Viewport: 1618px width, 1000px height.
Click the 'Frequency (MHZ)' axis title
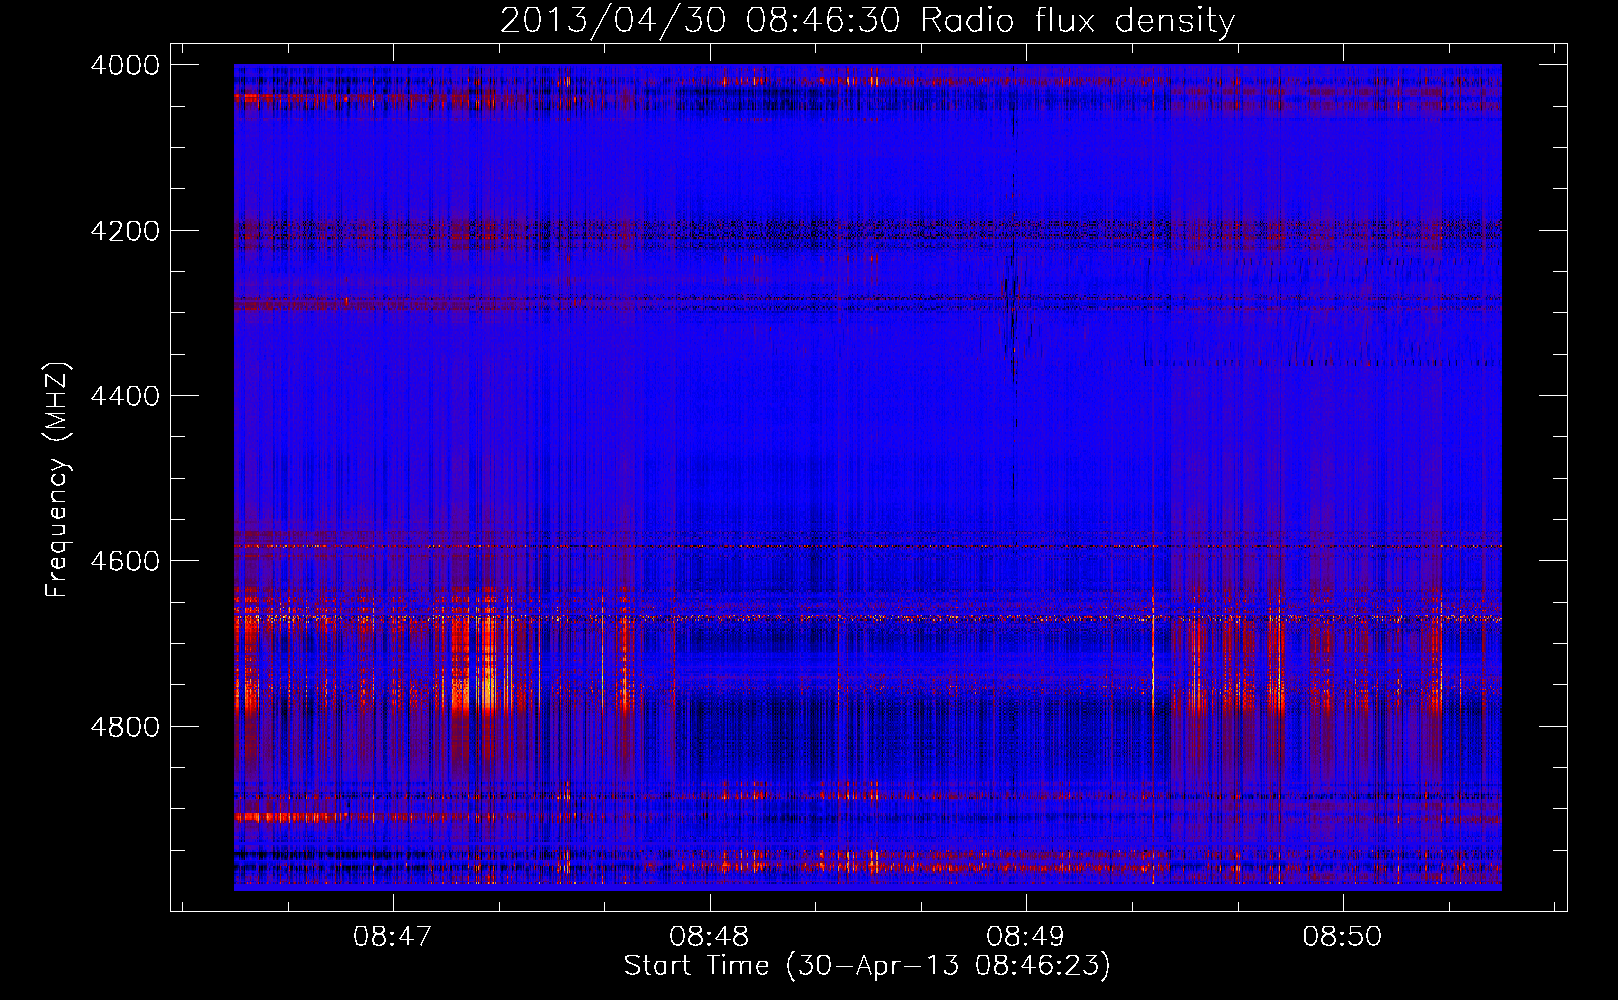[58, 480]
